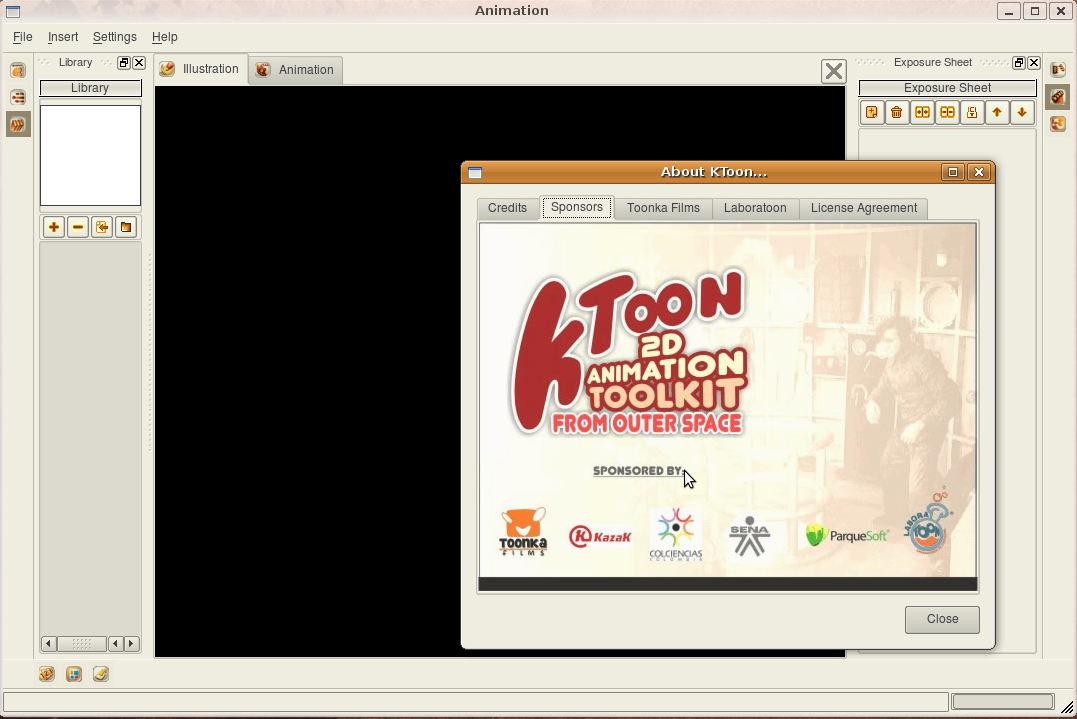Switch to the Animation workspace tab

(x=295, y=70)
